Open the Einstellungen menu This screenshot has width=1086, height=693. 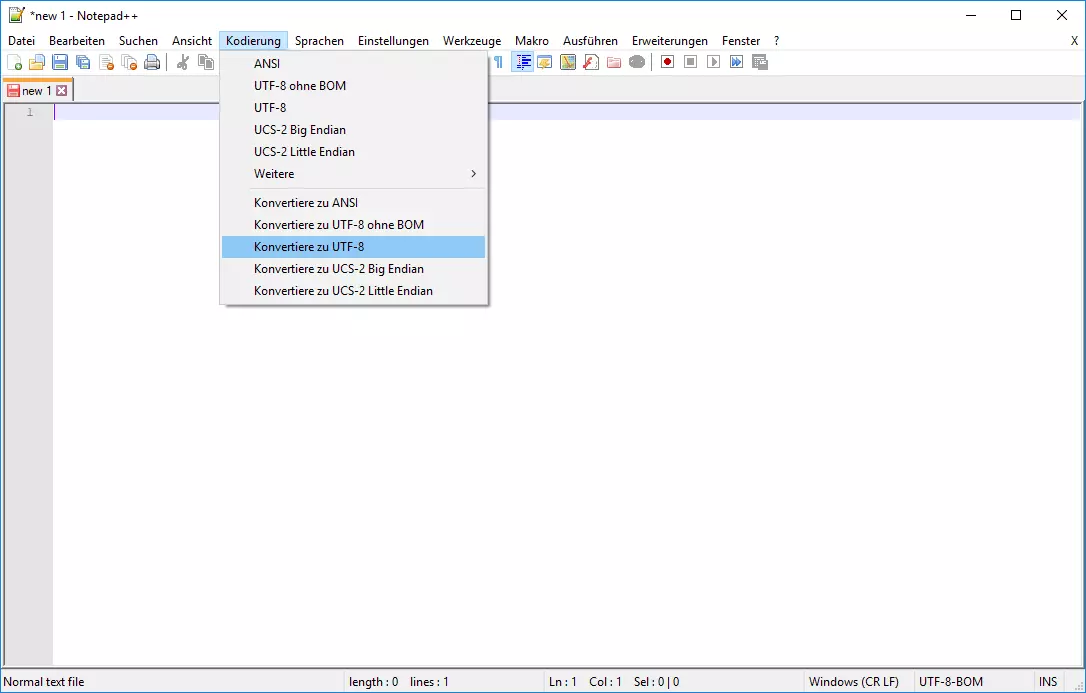click(393, 41)
